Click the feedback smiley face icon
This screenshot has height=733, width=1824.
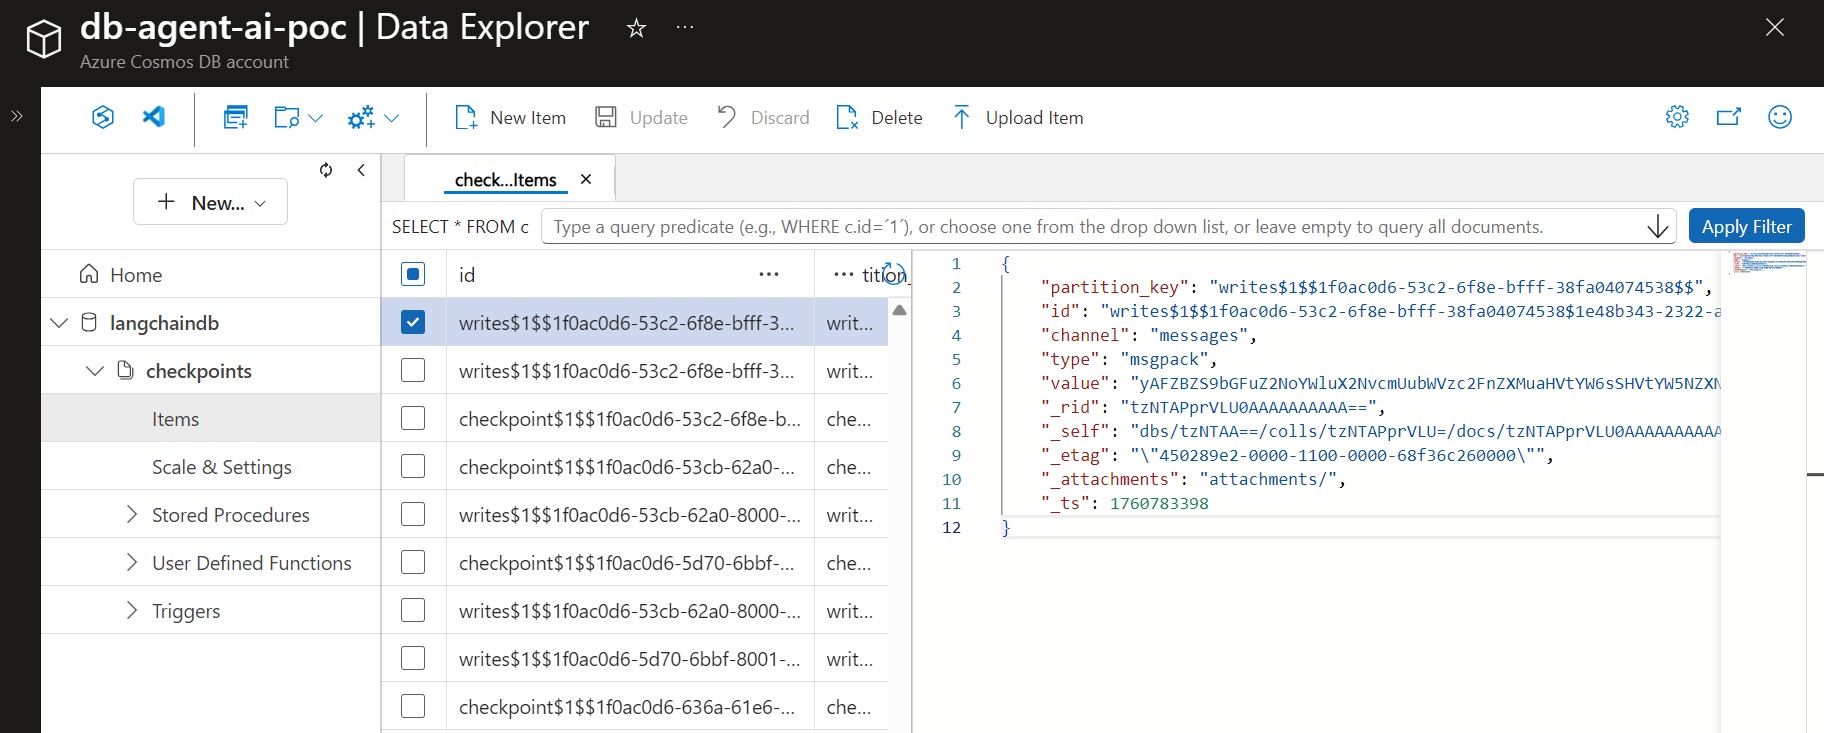point(1779,117)
